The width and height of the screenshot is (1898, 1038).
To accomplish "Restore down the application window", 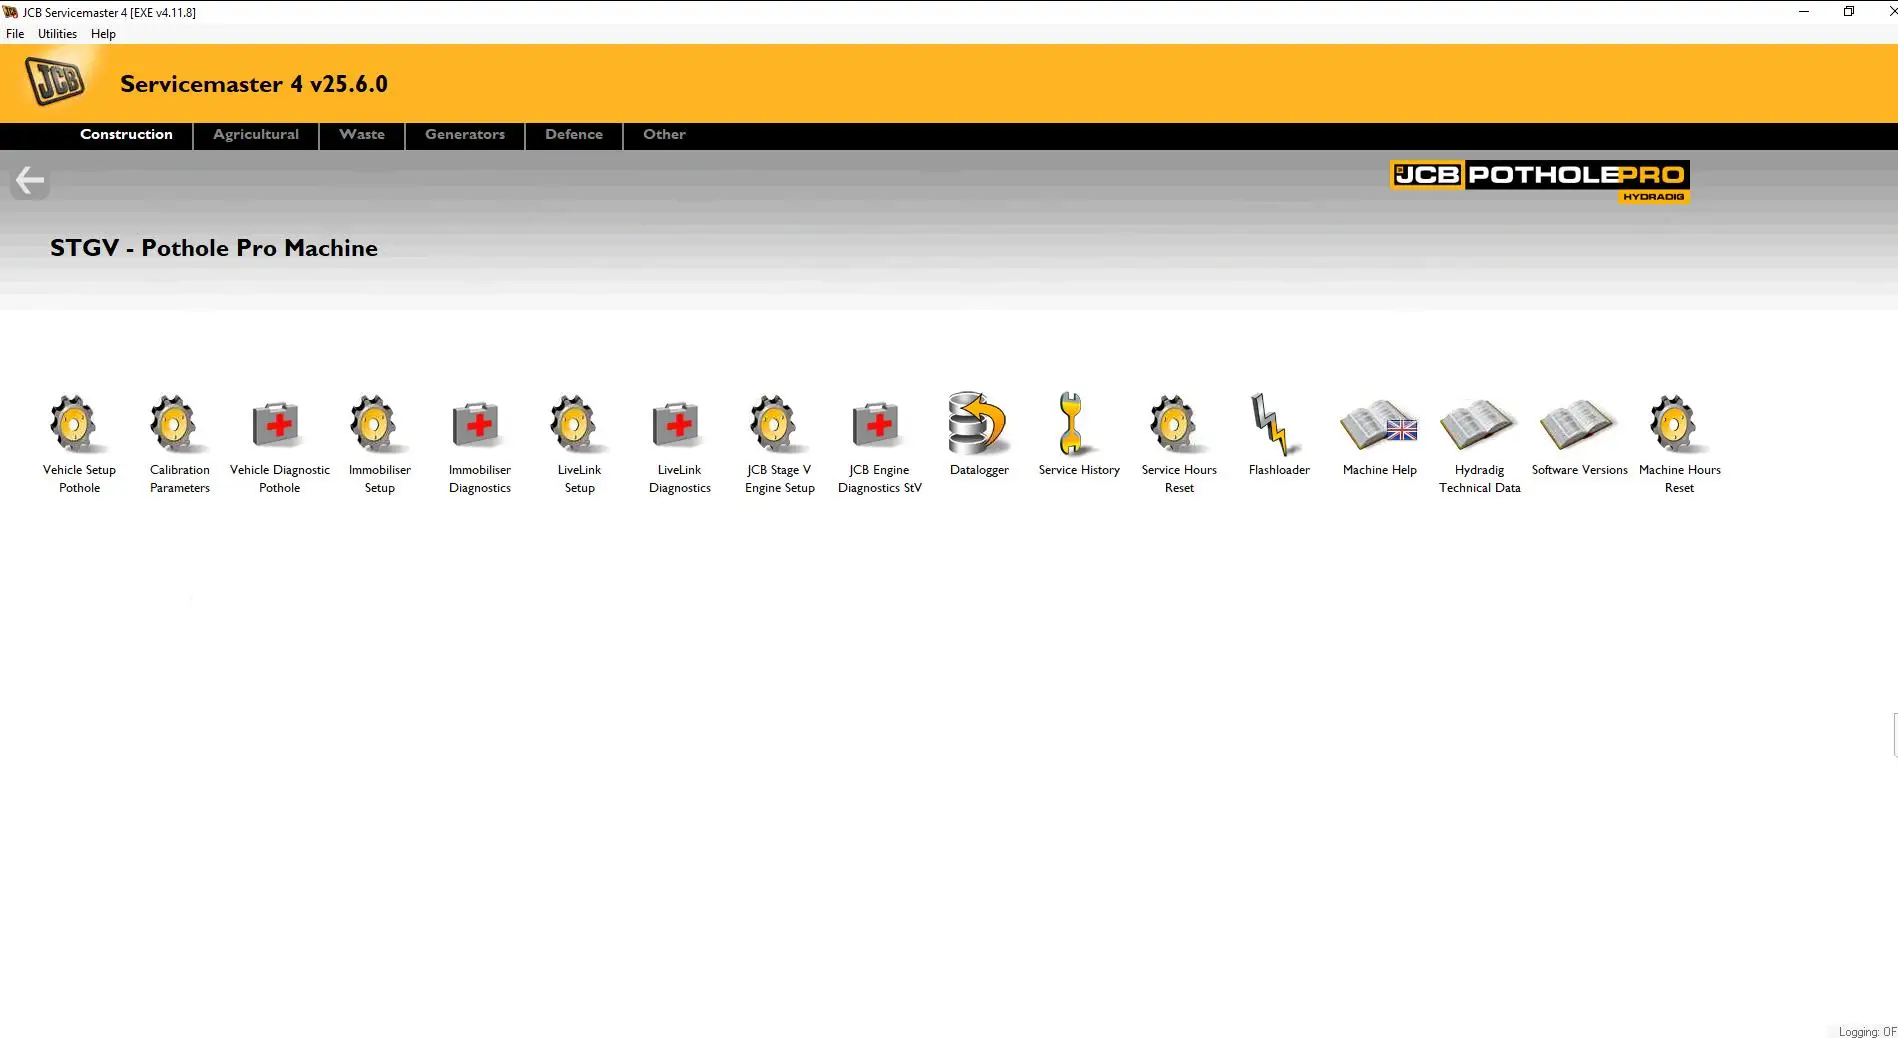I will (1849, 12).
